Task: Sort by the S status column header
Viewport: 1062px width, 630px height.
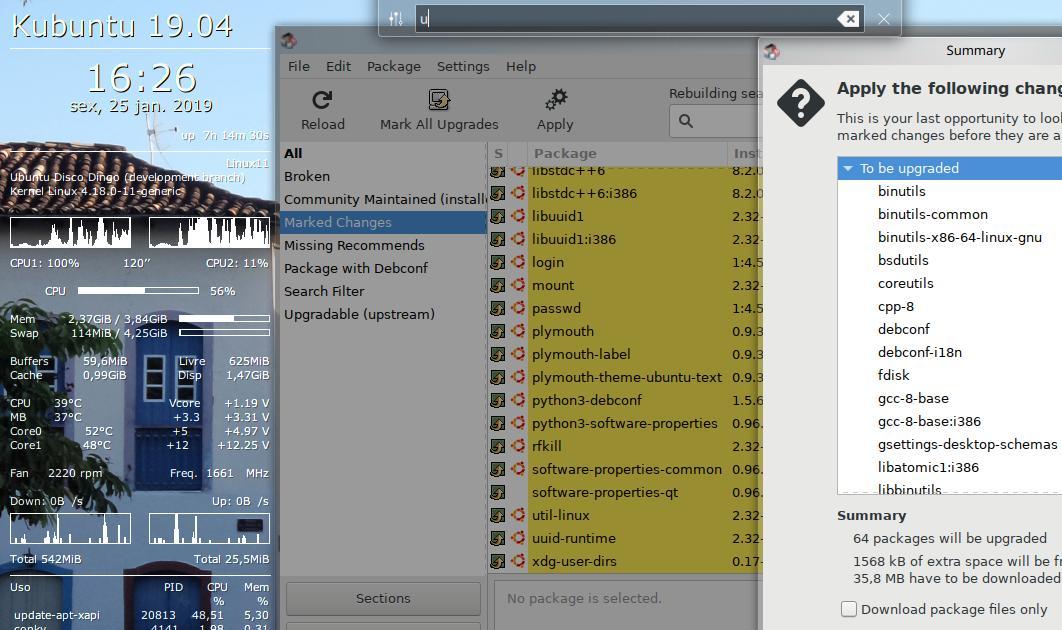Action: pyautogui.click(x=498, y=153)
